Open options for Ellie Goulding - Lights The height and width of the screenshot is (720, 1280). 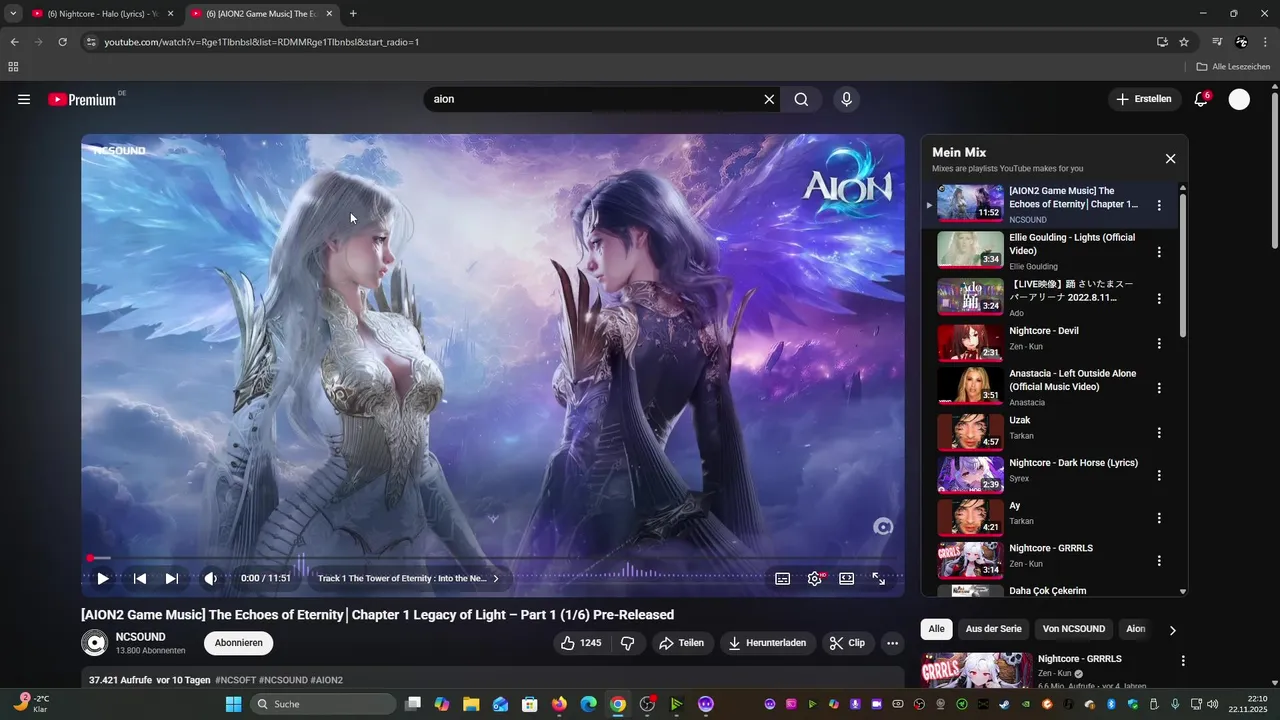click(1159, 252)
